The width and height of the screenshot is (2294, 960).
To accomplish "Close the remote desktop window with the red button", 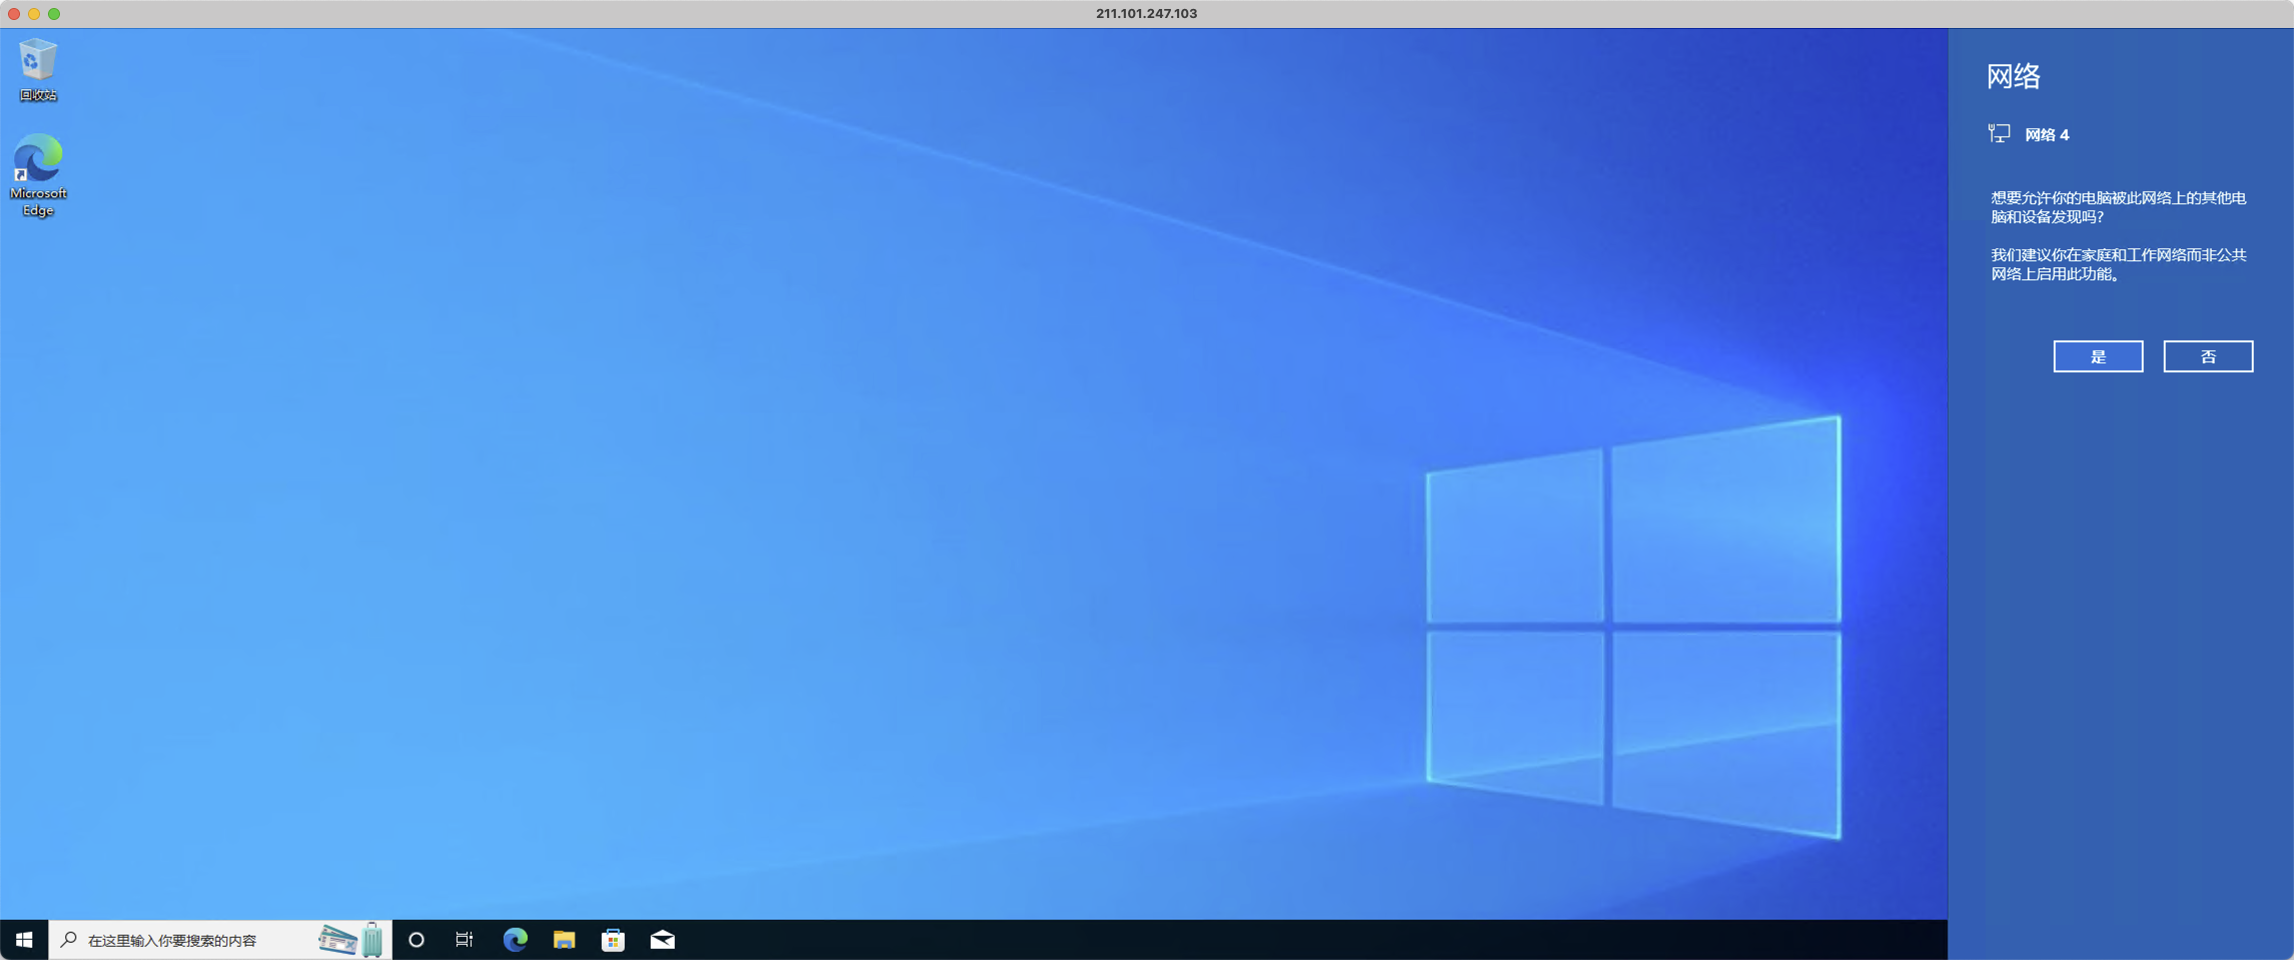I will click(14, 14).
